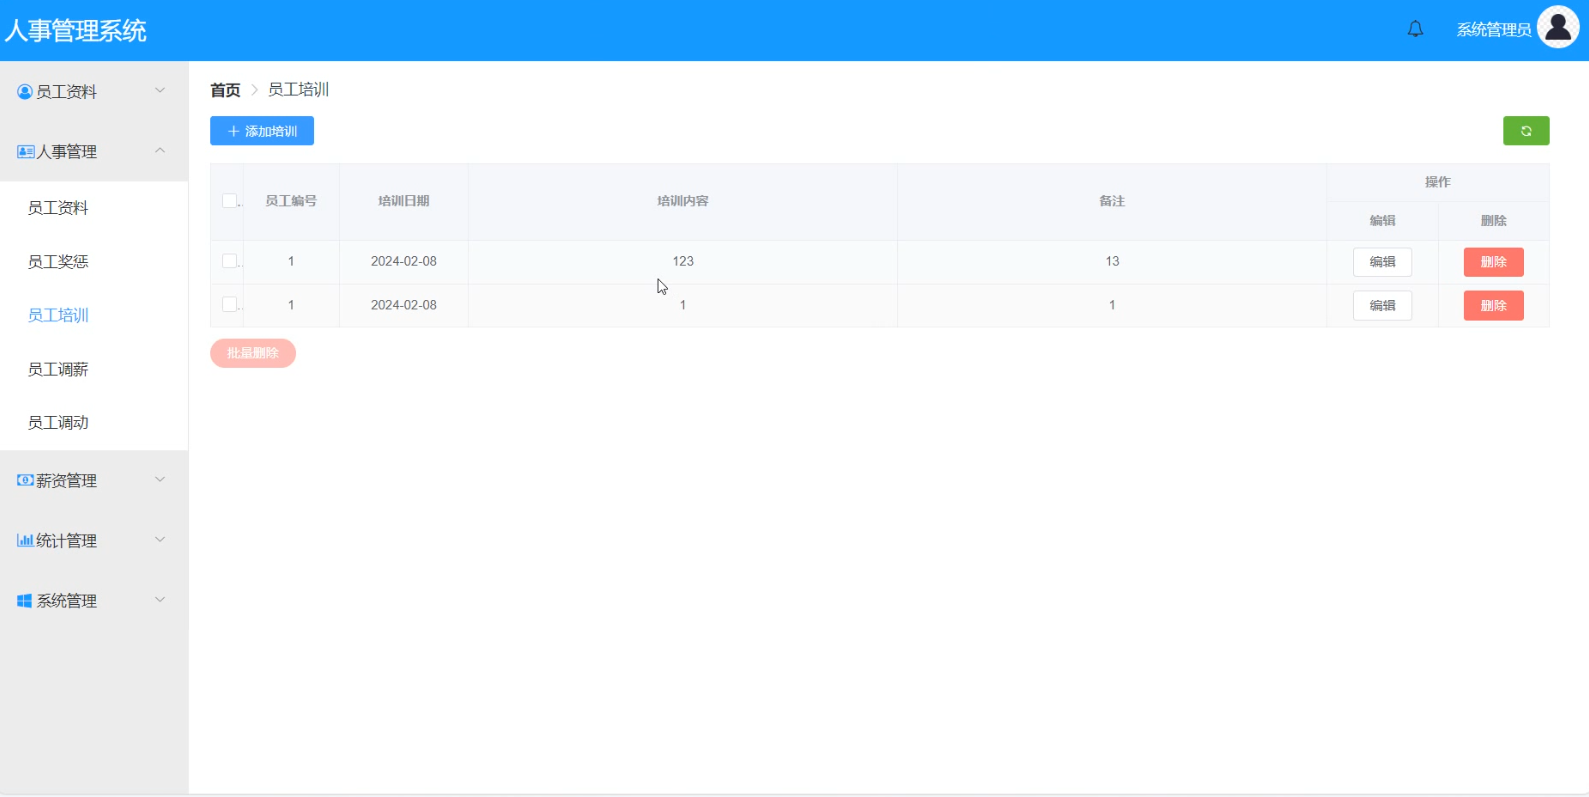Screen dimensions: 1589x797
Task: Edit the second training record row
Action: [x=1382, y=306]
